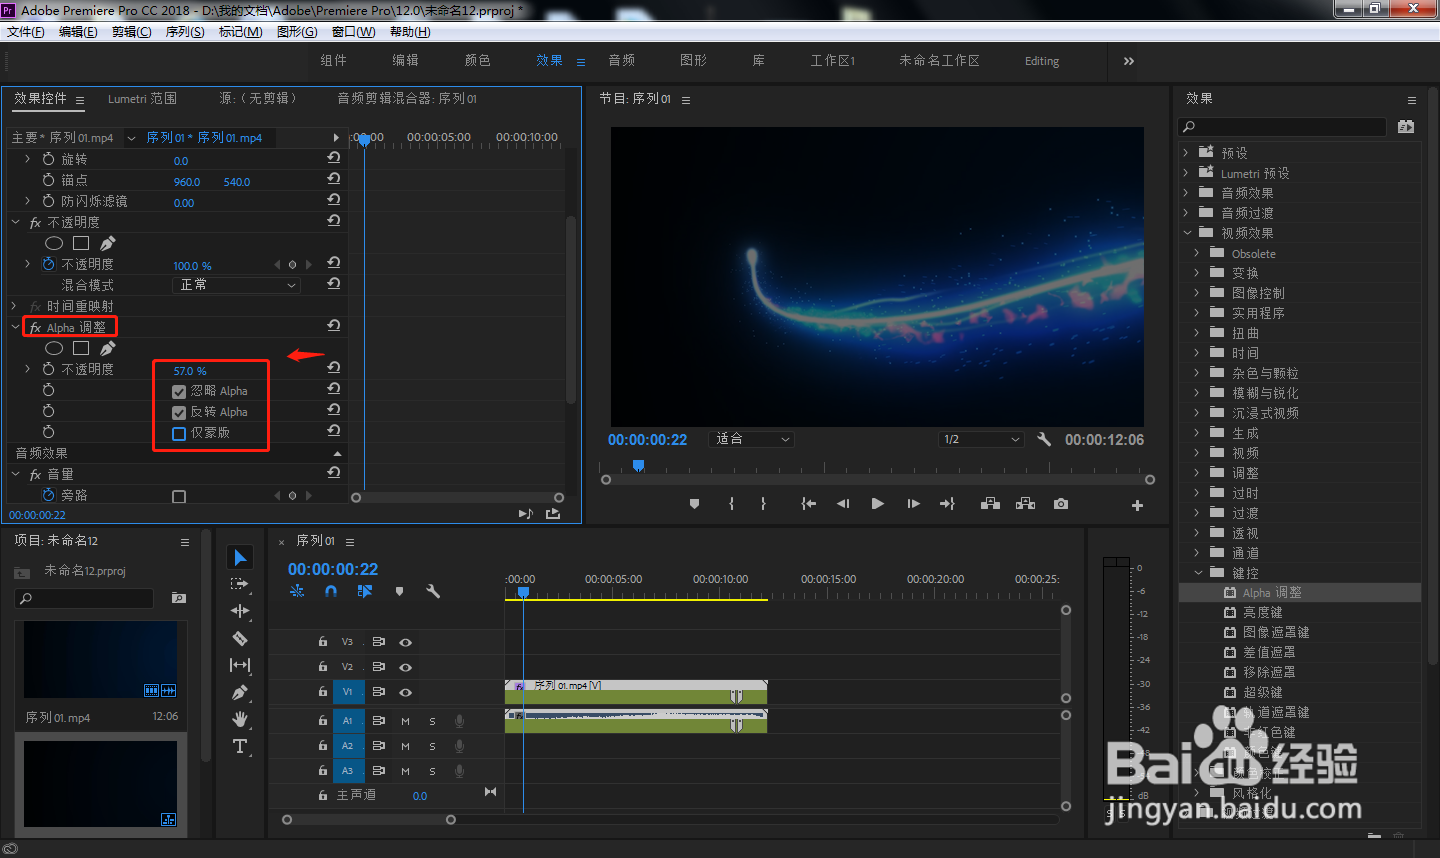Open the Lumetri 范围 tab

coord(142,98)
